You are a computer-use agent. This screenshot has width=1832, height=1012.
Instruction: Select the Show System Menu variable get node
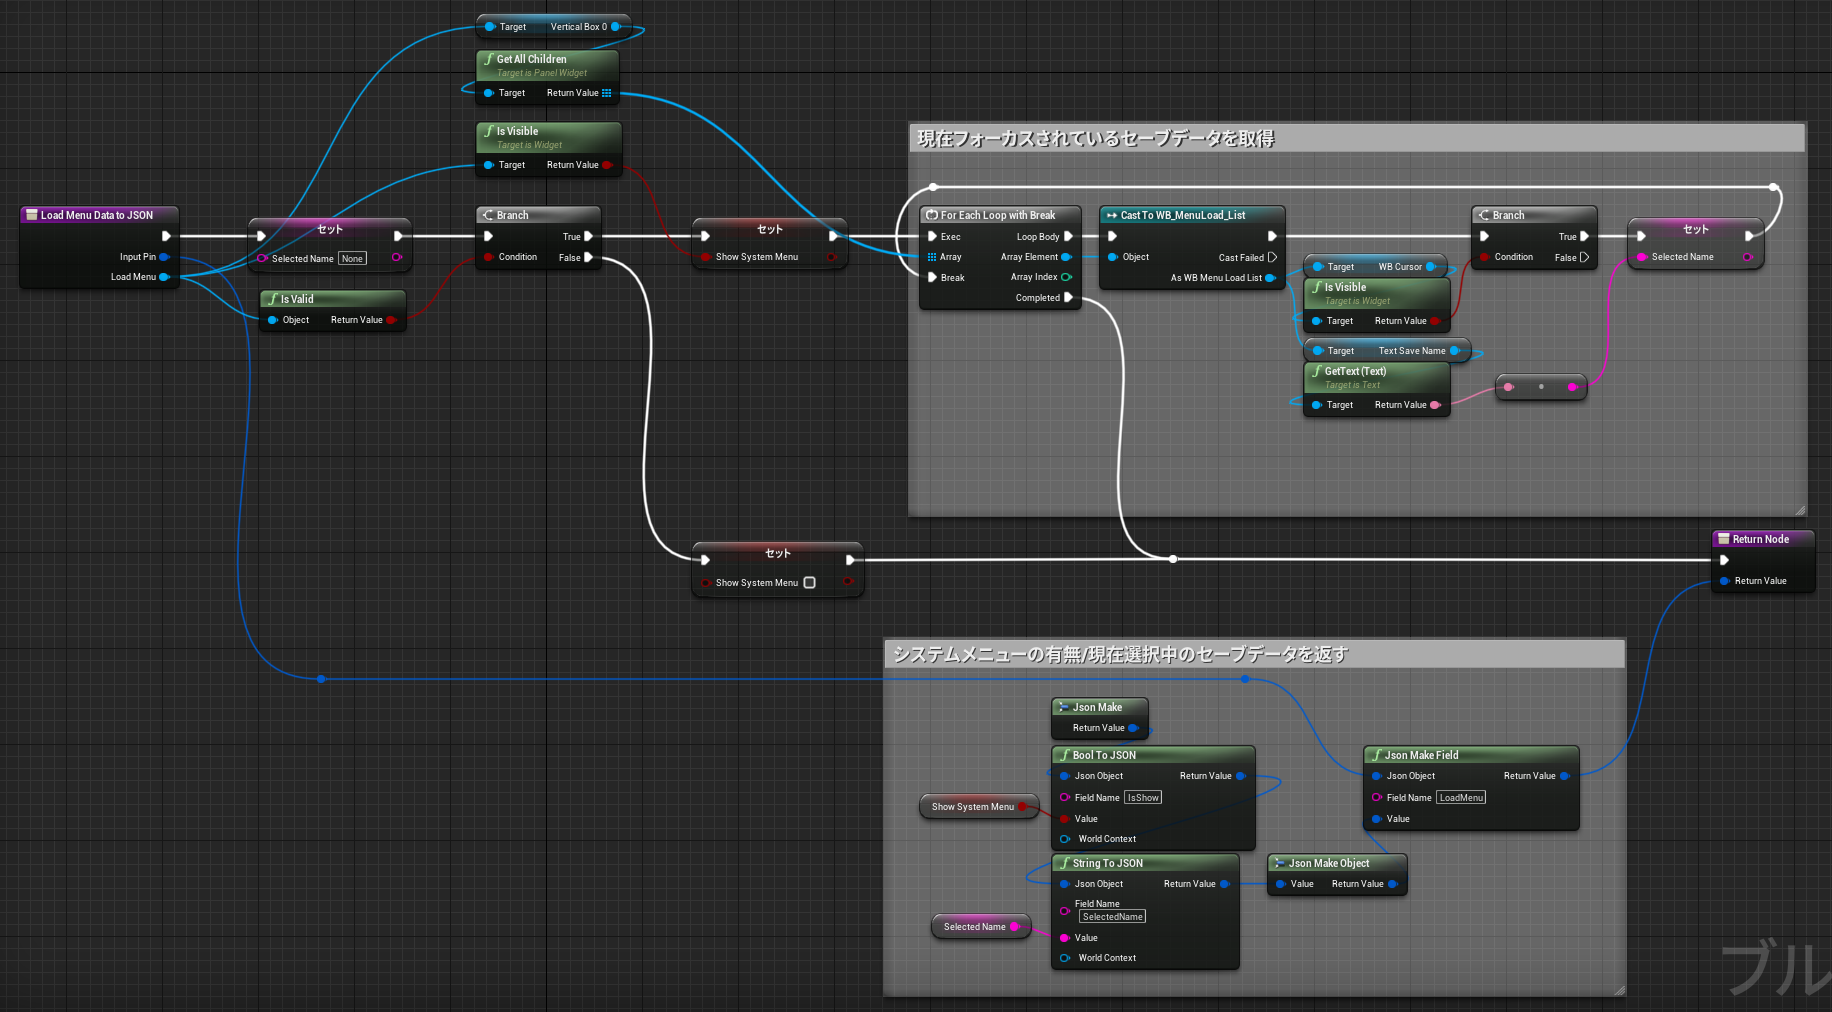[978, 807]
